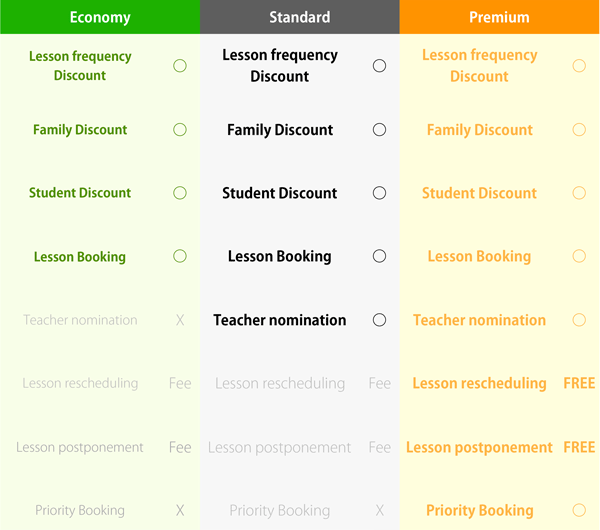Viewport: 600px width, 530px height.
Task: Click the Premium Student Discount circle icon
Action: [x=579, y=193]
